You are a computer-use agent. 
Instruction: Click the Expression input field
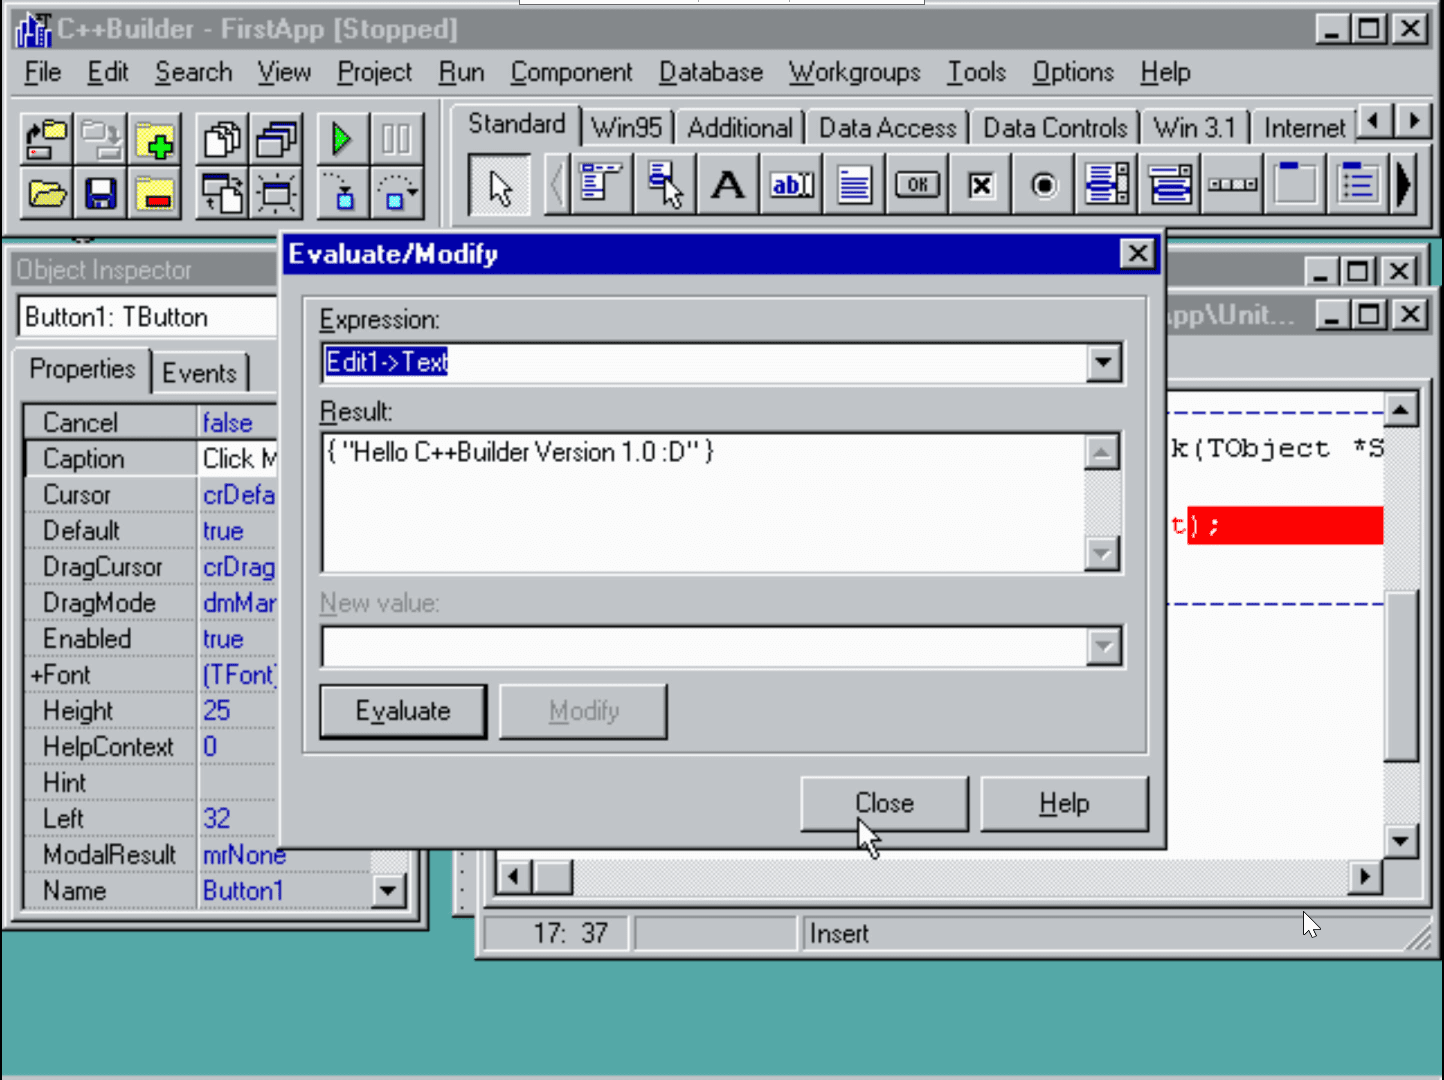[703, 362]
